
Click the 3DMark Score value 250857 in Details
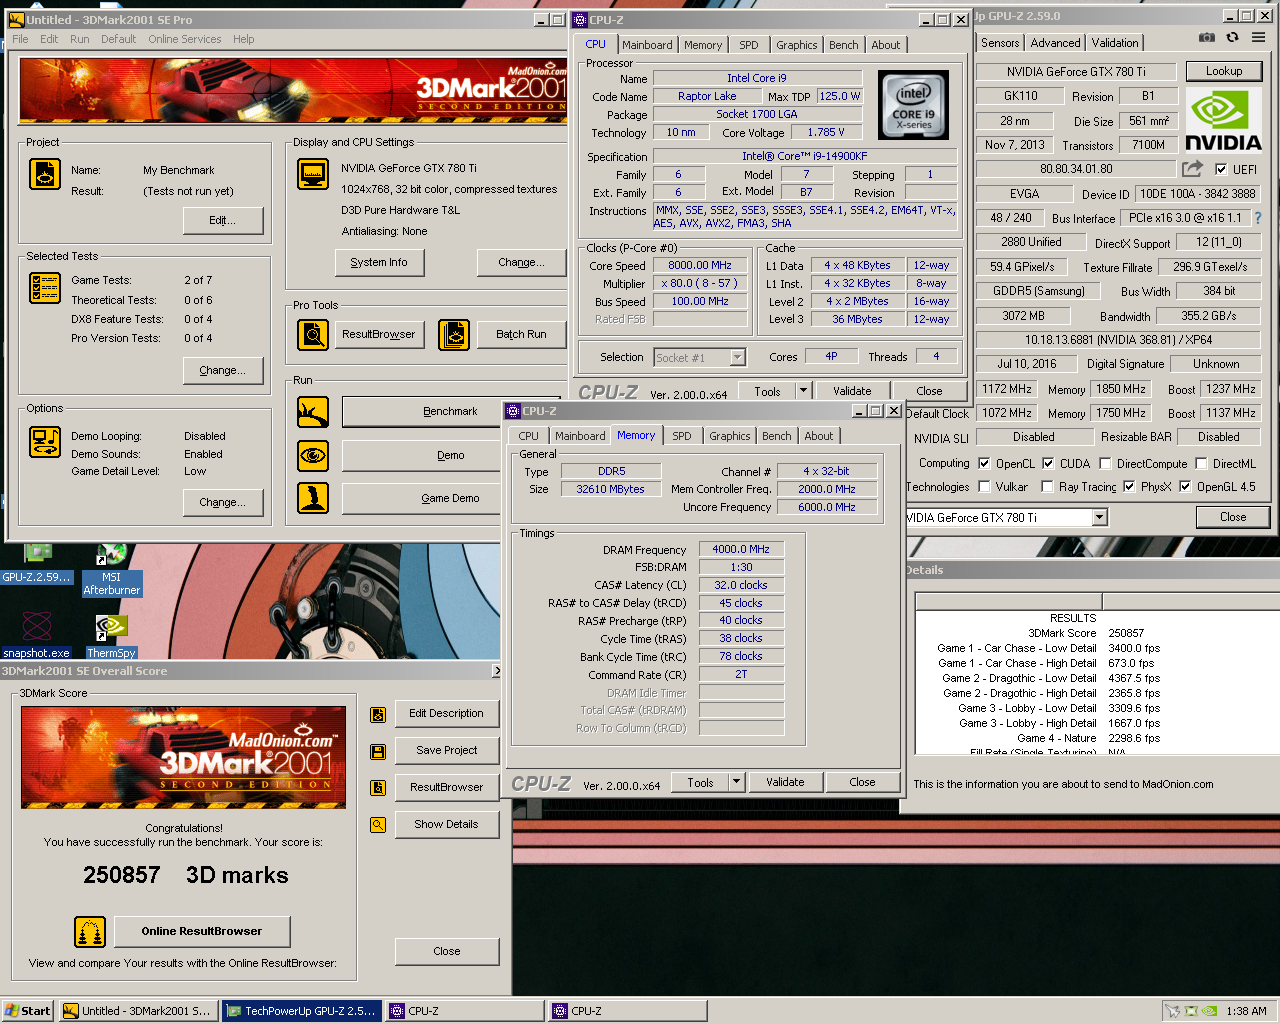1126,633
